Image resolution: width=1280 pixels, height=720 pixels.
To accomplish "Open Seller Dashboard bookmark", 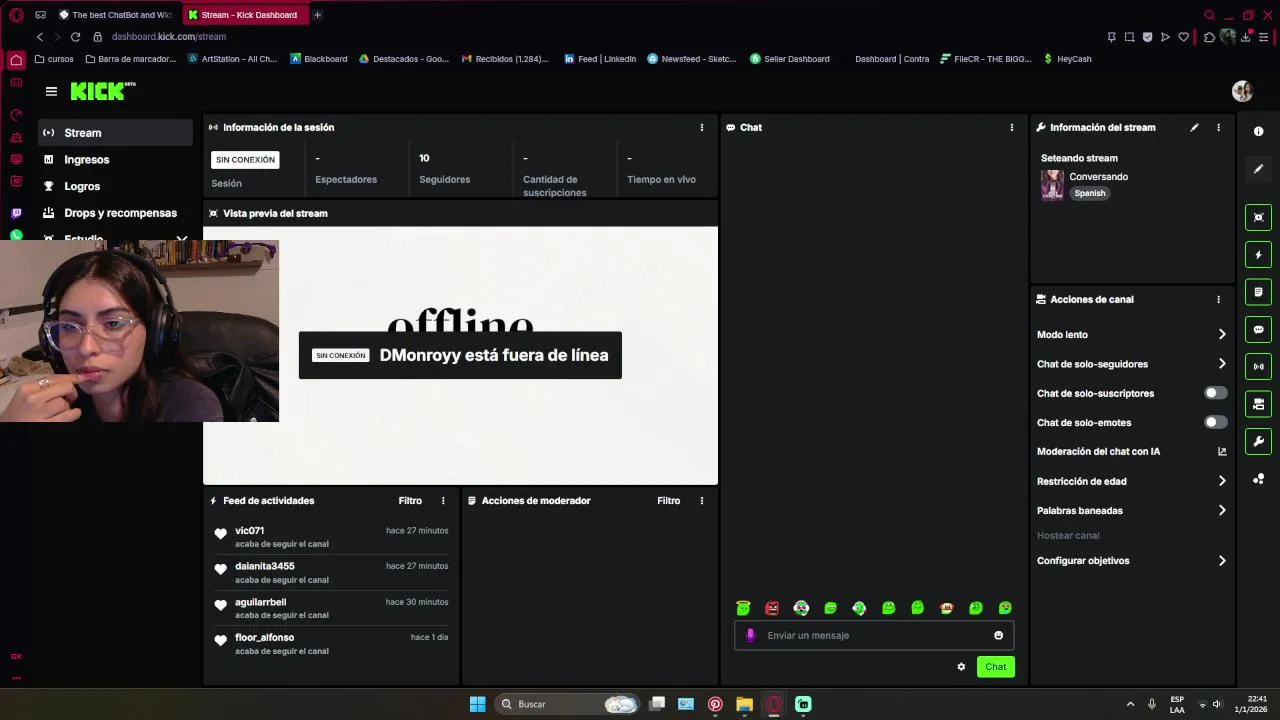I will click(x=789, y=59).
